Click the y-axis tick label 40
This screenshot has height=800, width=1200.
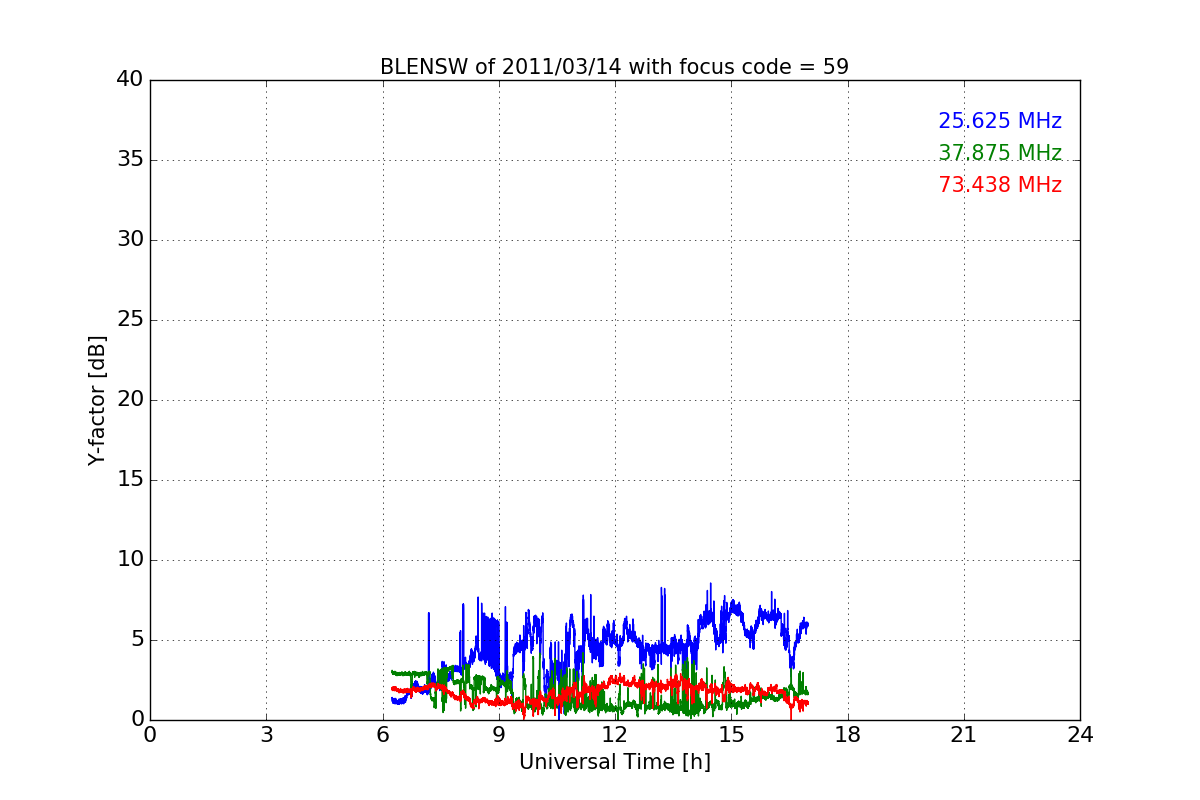click(130, 80)
